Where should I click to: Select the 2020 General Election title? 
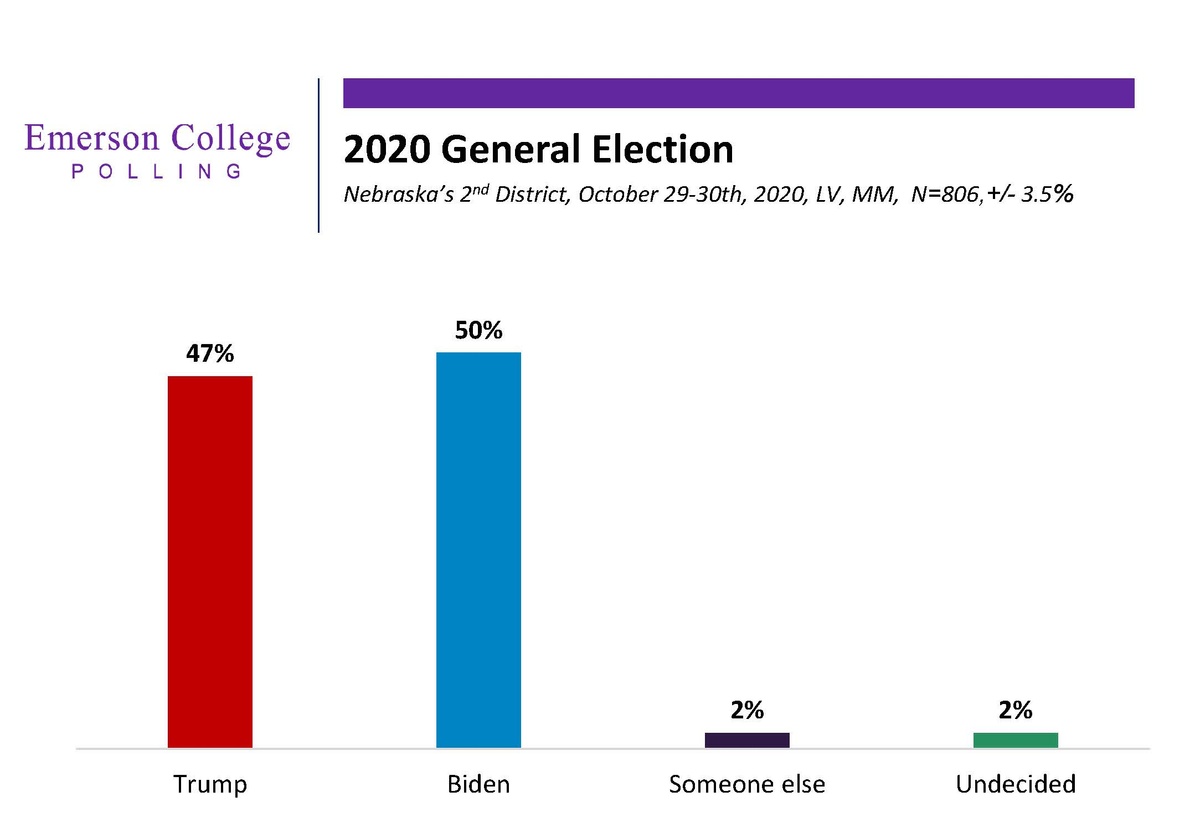(x=538, y=150)
